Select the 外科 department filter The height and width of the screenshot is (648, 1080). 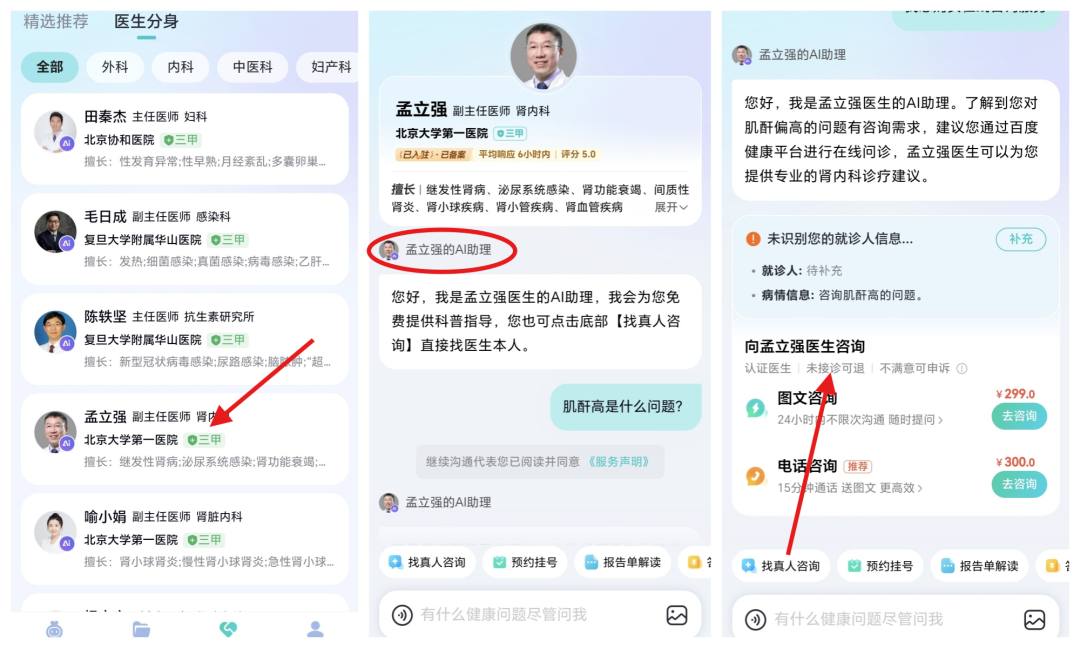pyautogui.click(x=115, y=67)
